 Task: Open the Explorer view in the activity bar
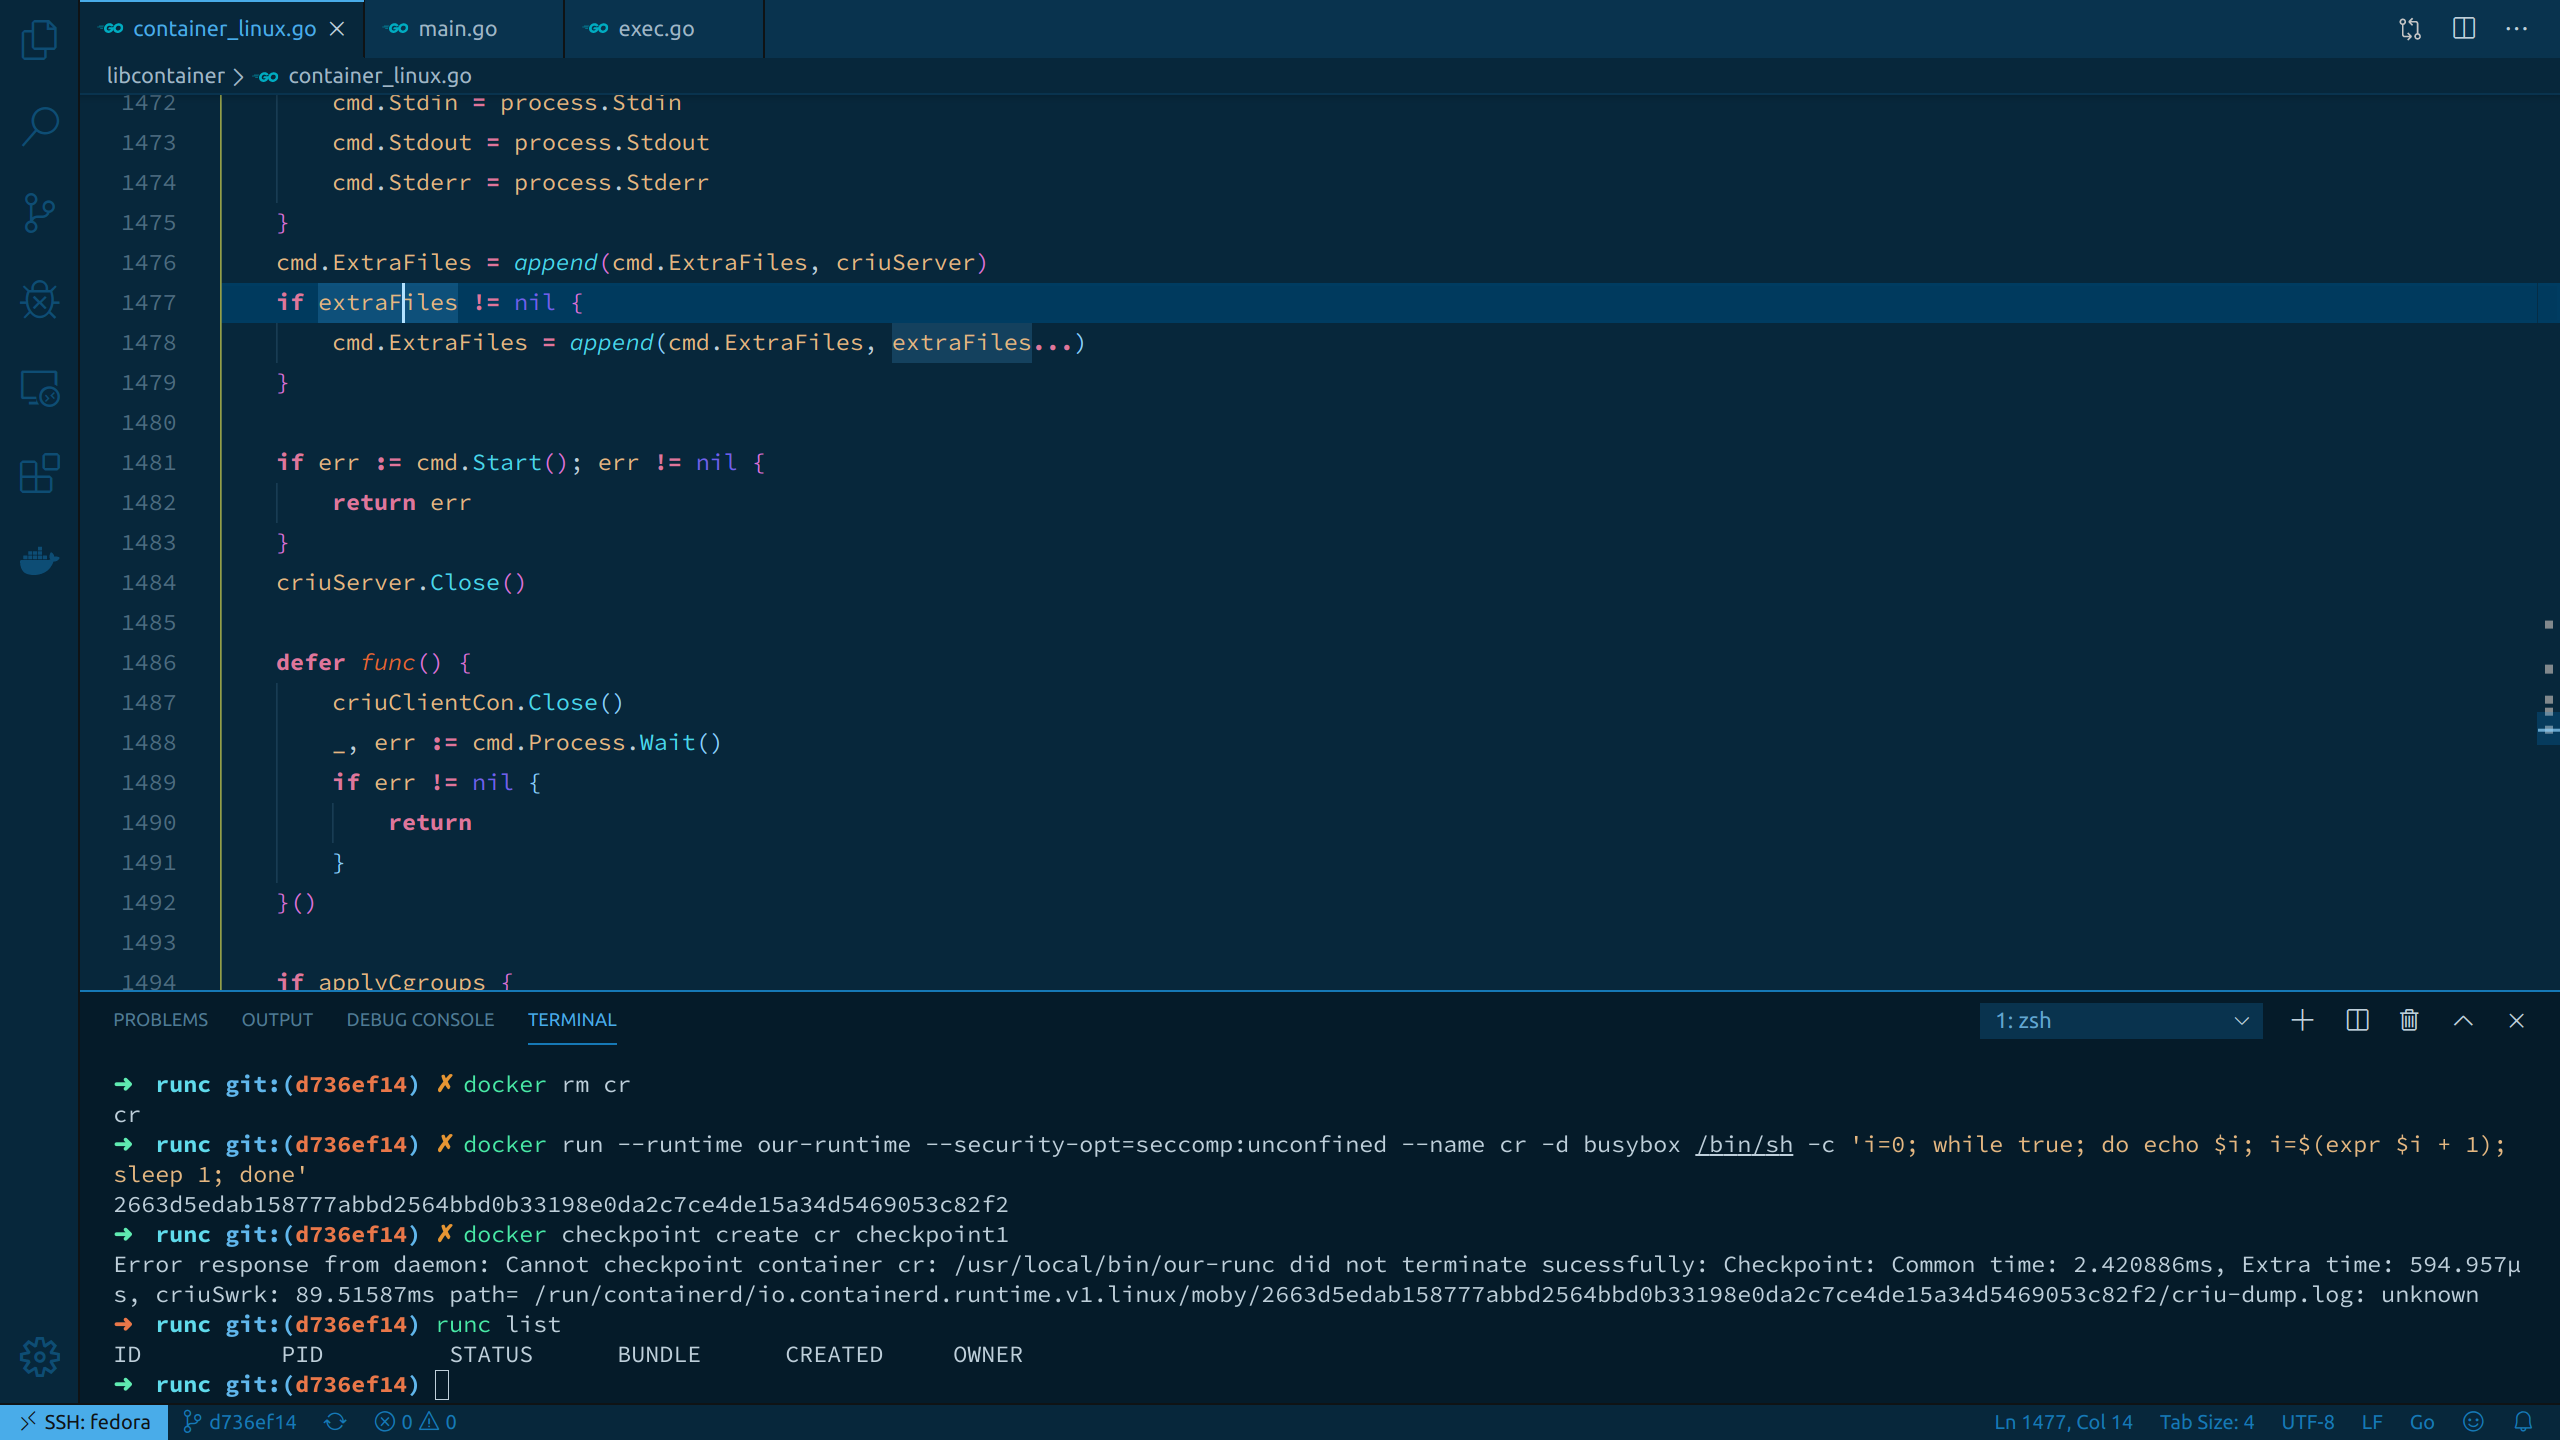point(38,40)
